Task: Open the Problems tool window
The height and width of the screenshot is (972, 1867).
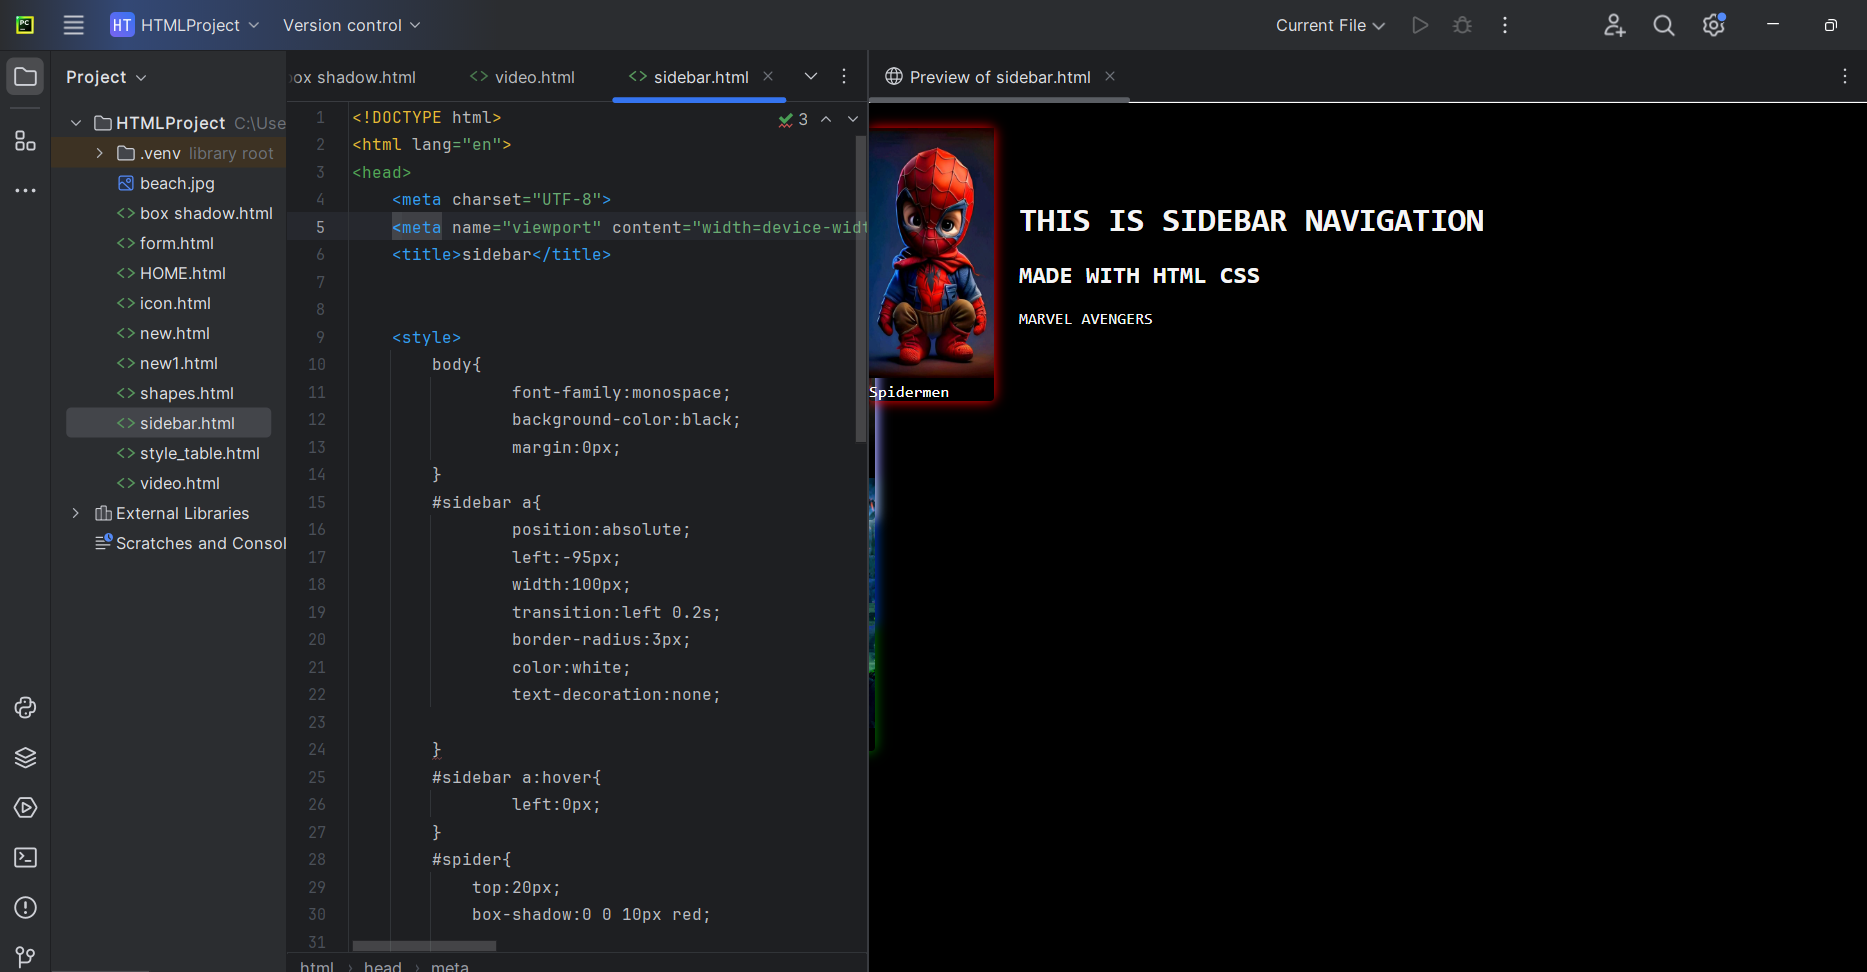Action: (26, 908)
